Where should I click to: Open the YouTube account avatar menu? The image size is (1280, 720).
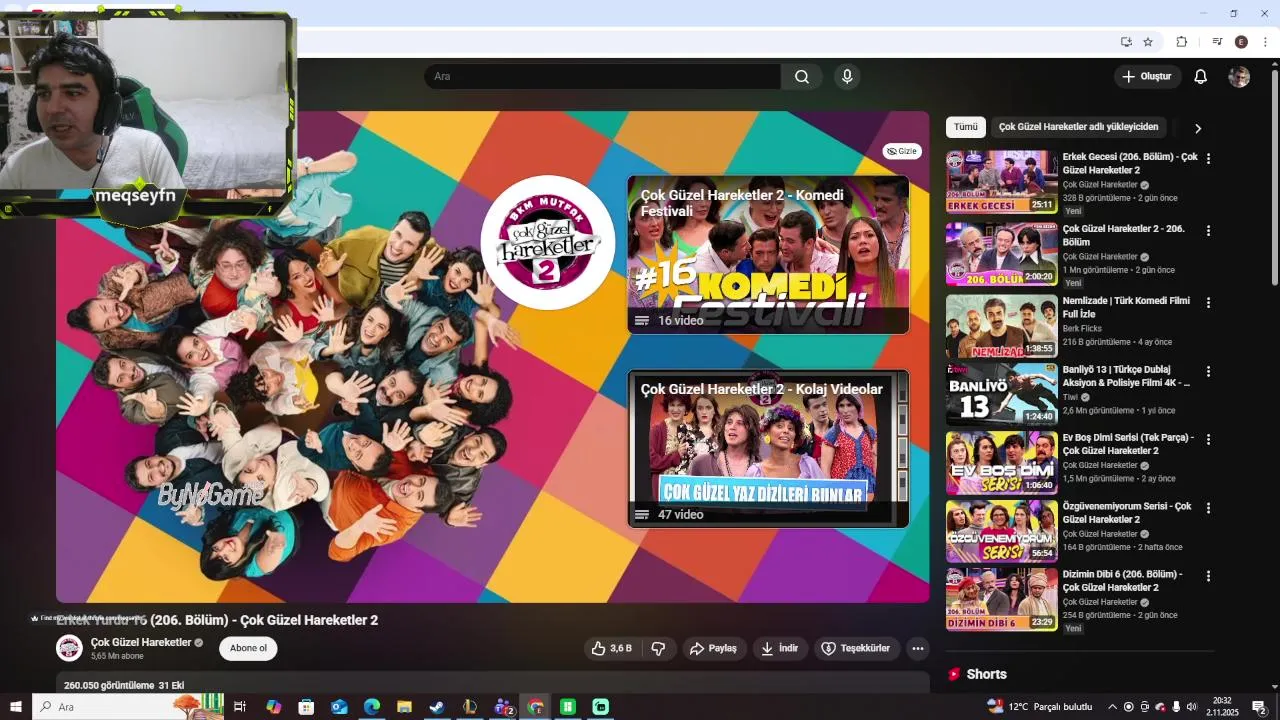[1239, 77]
